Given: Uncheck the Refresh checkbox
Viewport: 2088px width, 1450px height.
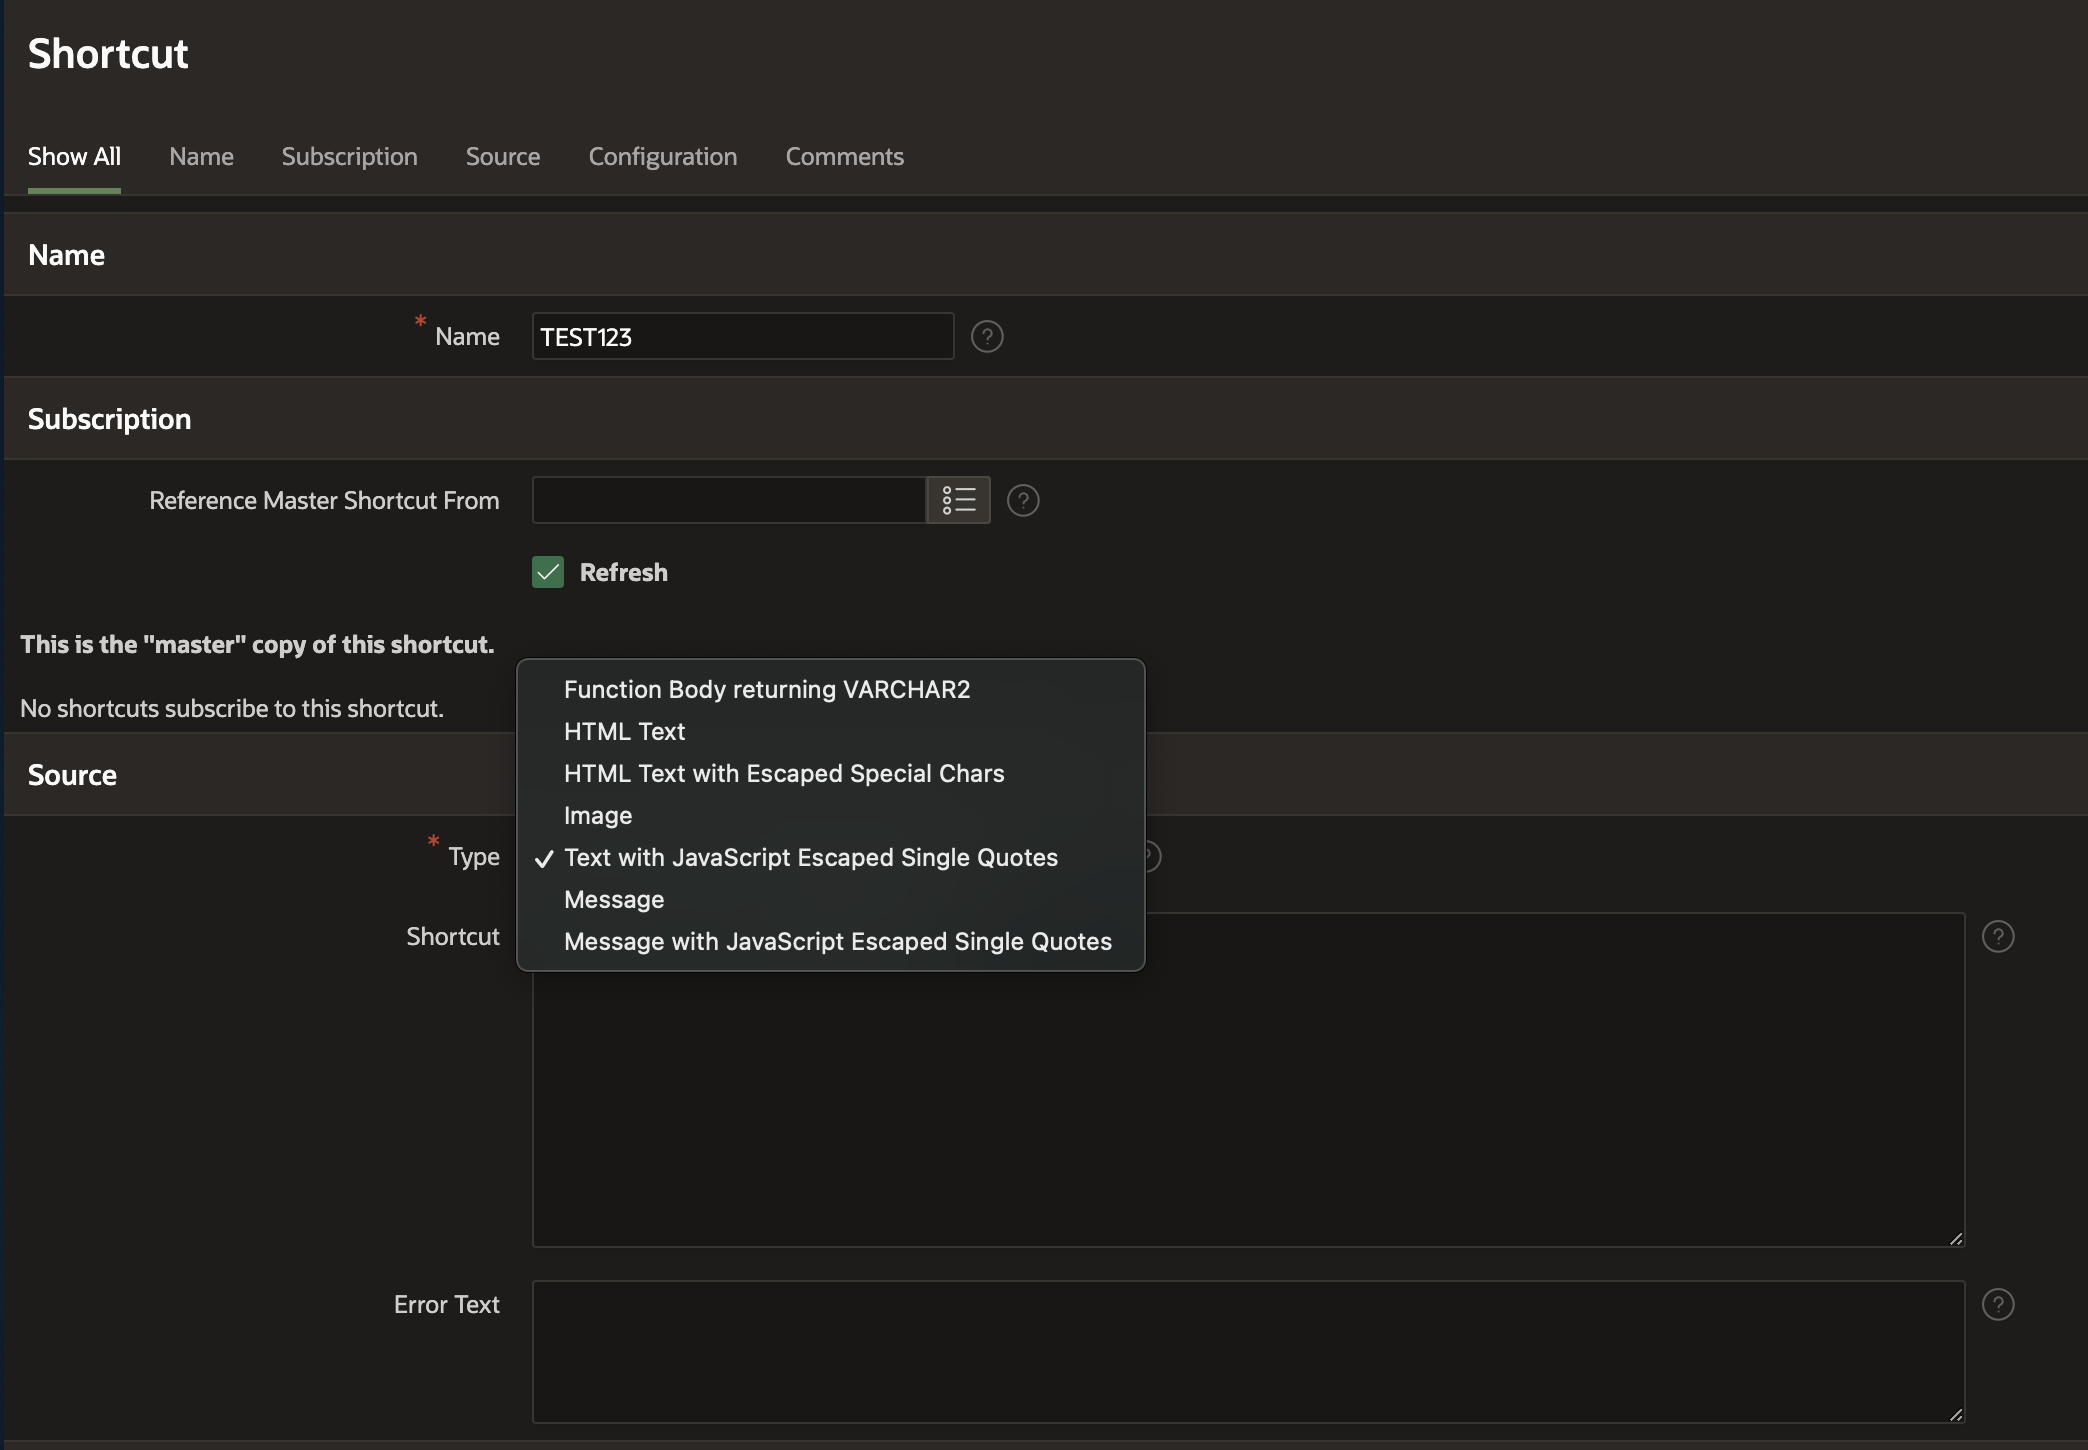Looking at the screenshot, I should pyautogui.click(x=548, y=573).
